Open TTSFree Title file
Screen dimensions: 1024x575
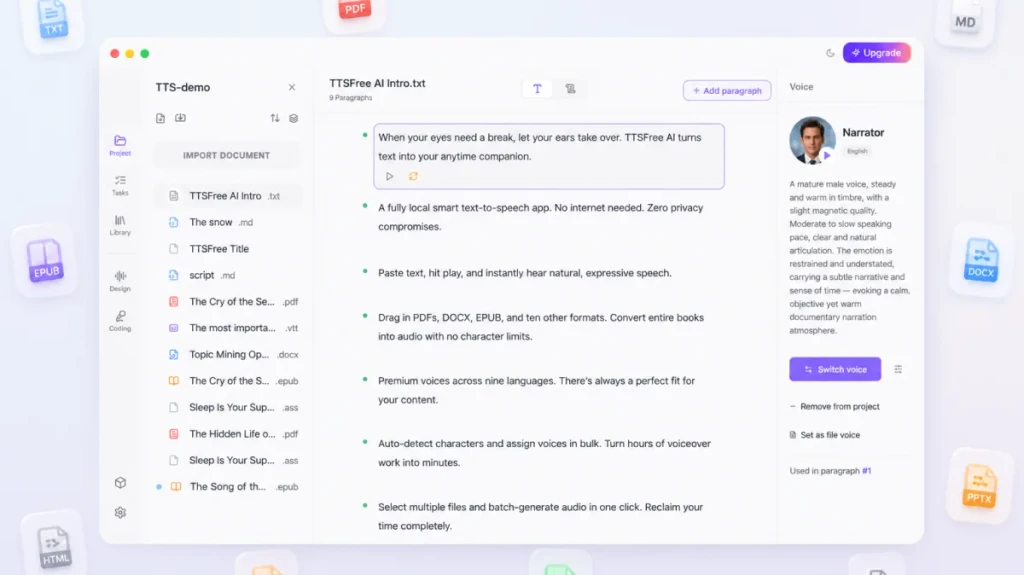coord(228,249)
